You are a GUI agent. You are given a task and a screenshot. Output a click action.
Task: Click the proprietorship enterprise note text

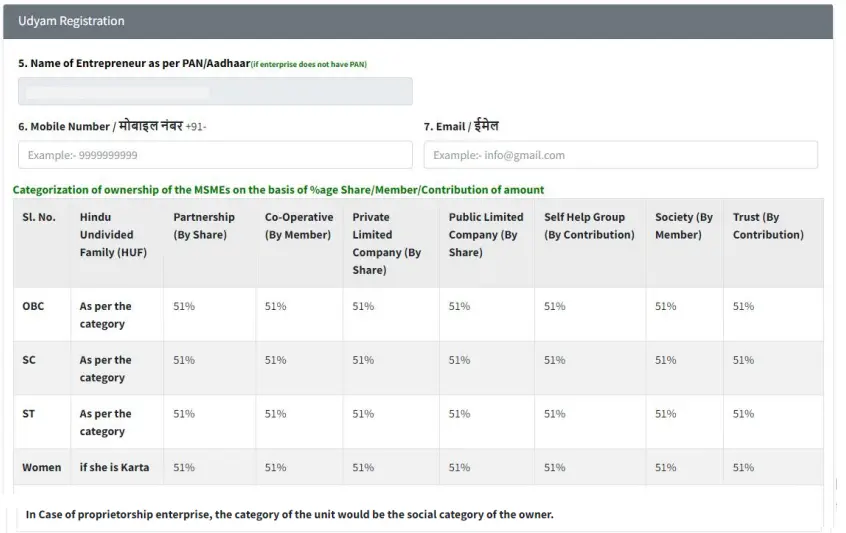coord(290,514)
